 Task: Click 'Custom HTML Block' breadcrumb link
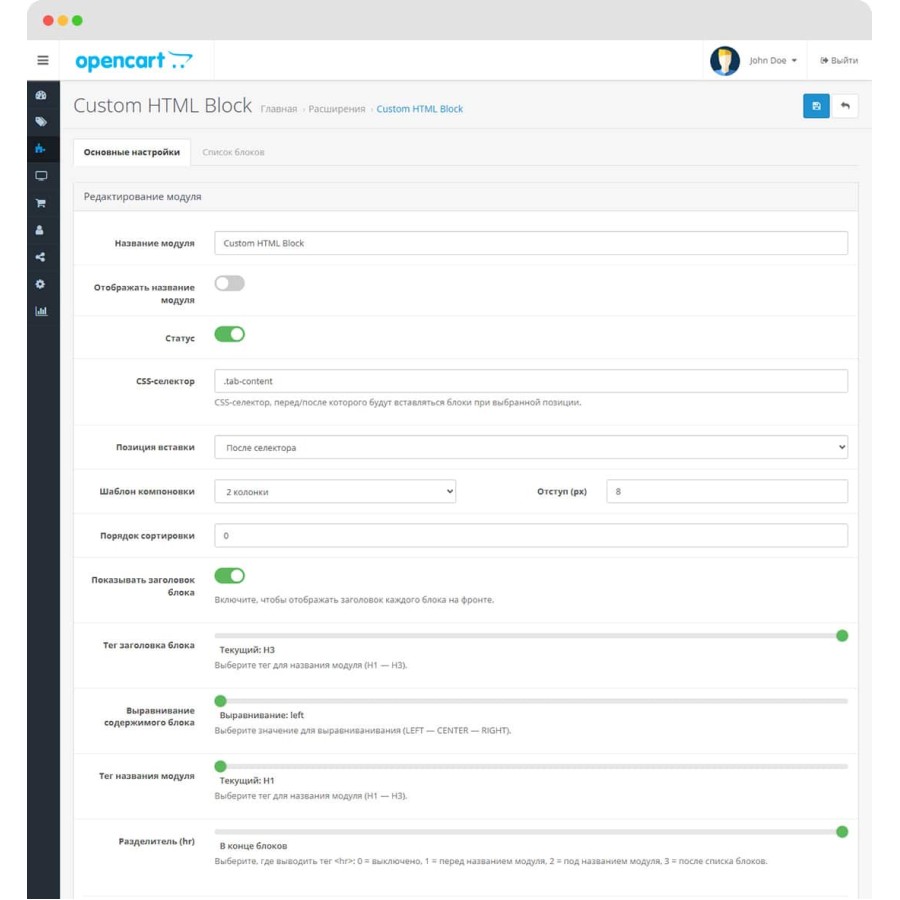420,109
